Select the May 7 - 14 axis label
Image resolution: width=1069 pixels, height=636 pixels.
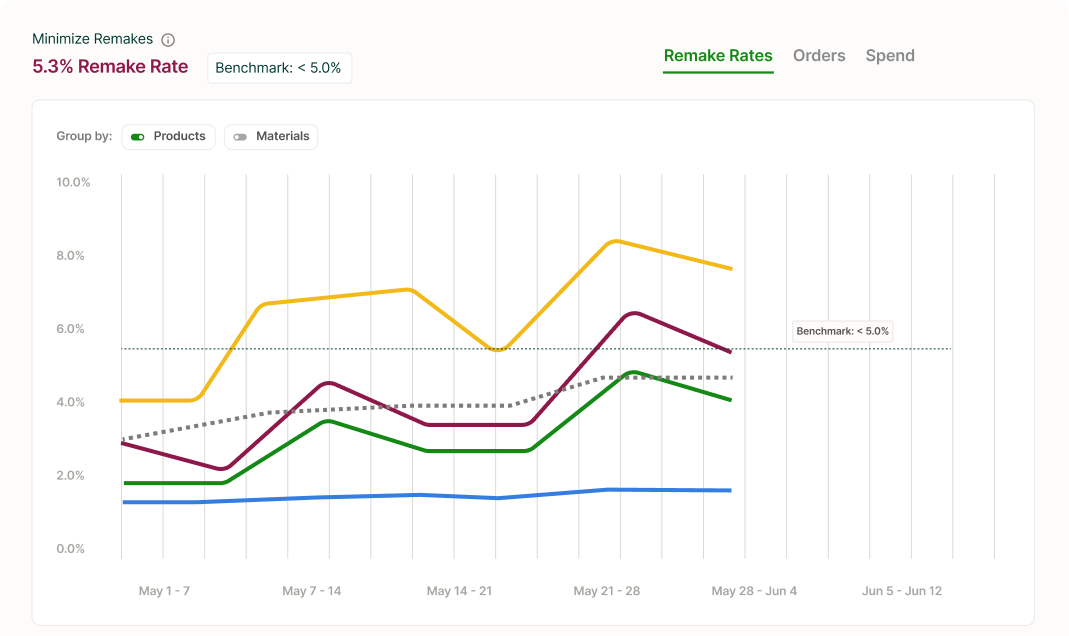[311, 591]
